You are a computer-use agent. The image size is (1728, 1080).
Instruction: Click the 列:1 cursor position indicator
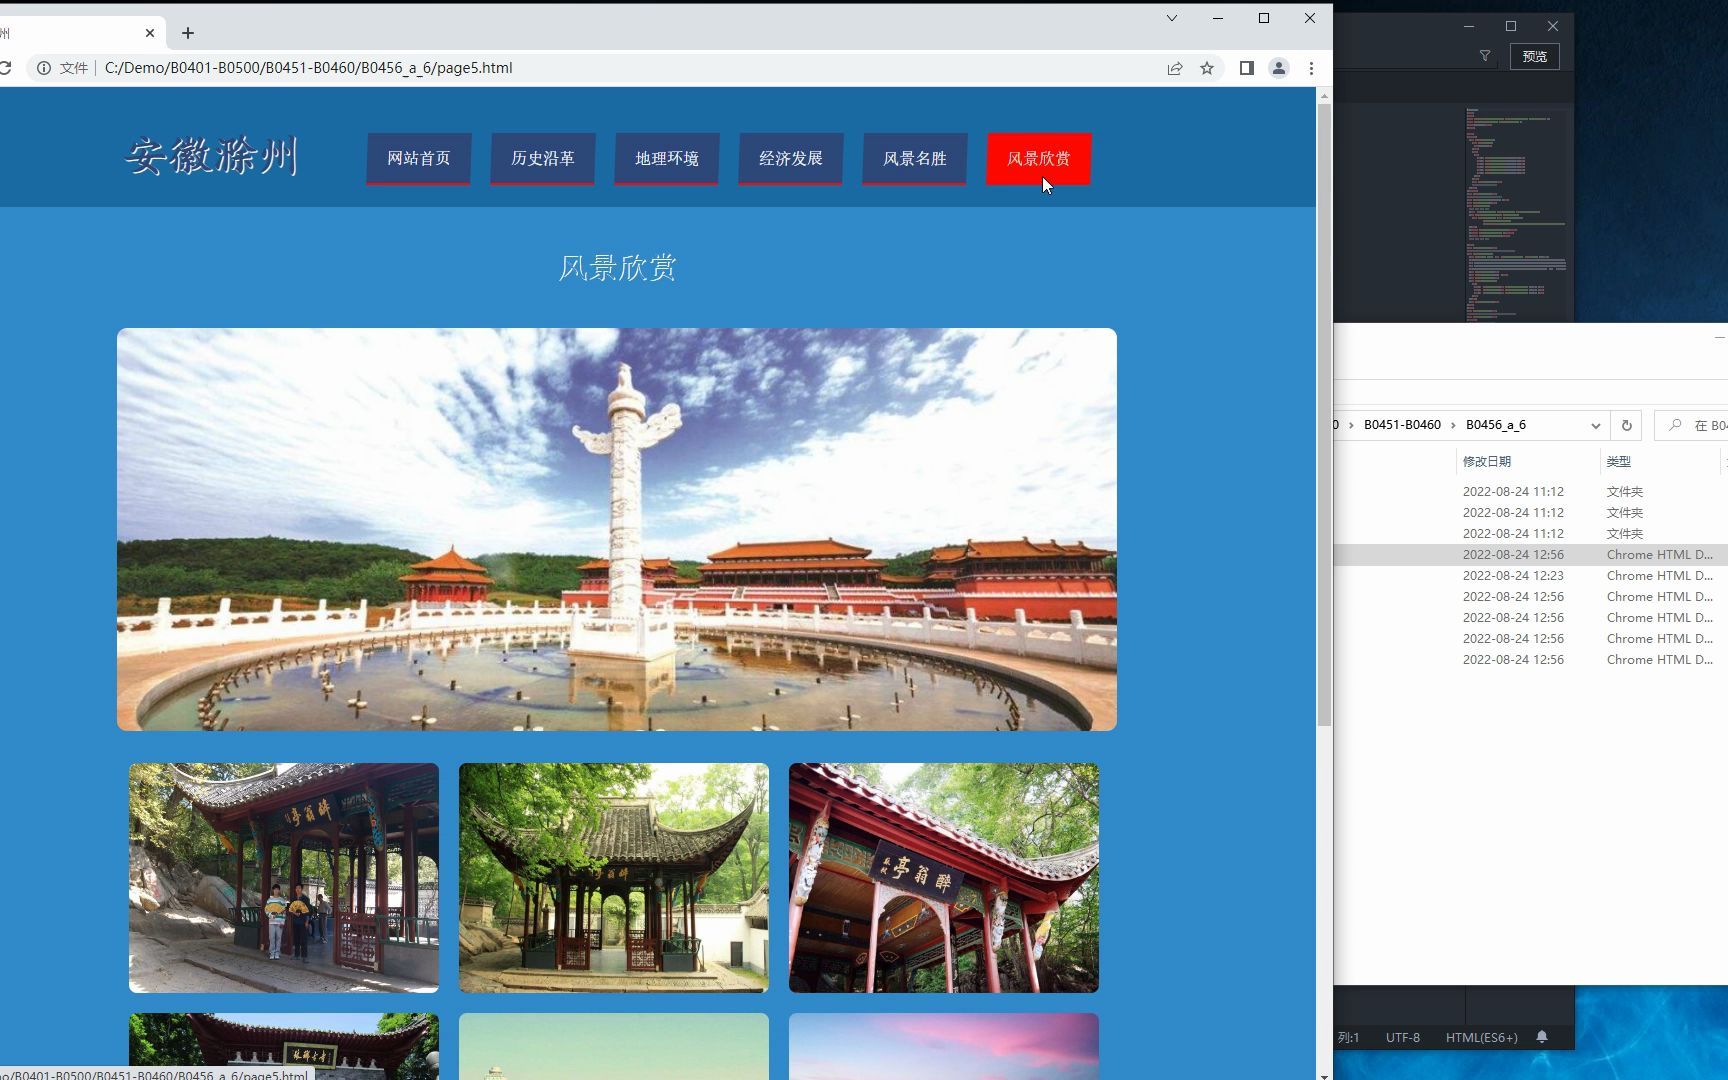(x=1349, y=1038)
